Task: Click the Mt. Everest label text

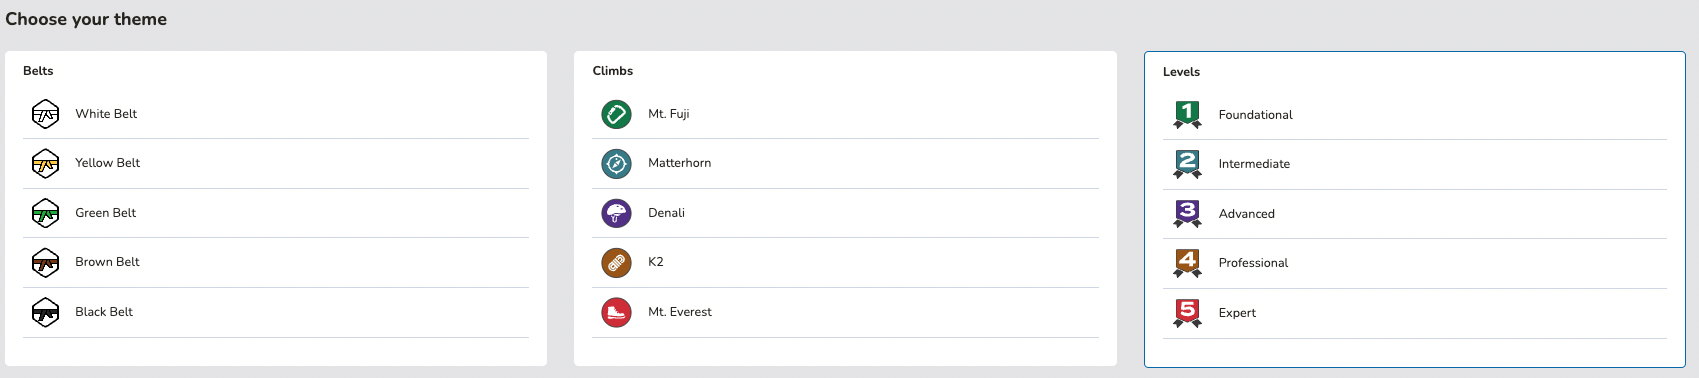Action: [x=680, y=312]
